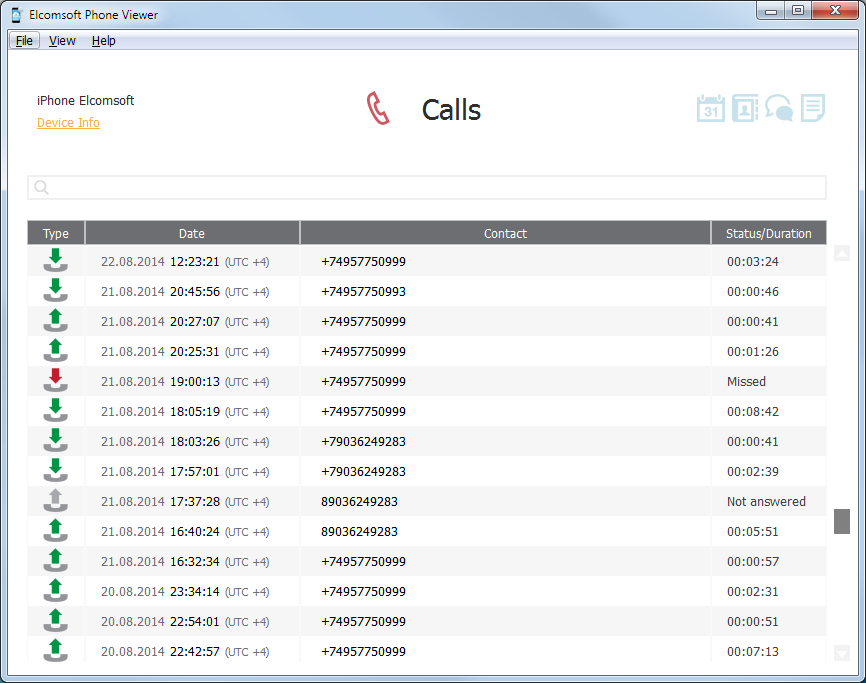Open the Help menu
Viewport: 866px width, 683px height.
pos(103,41)
